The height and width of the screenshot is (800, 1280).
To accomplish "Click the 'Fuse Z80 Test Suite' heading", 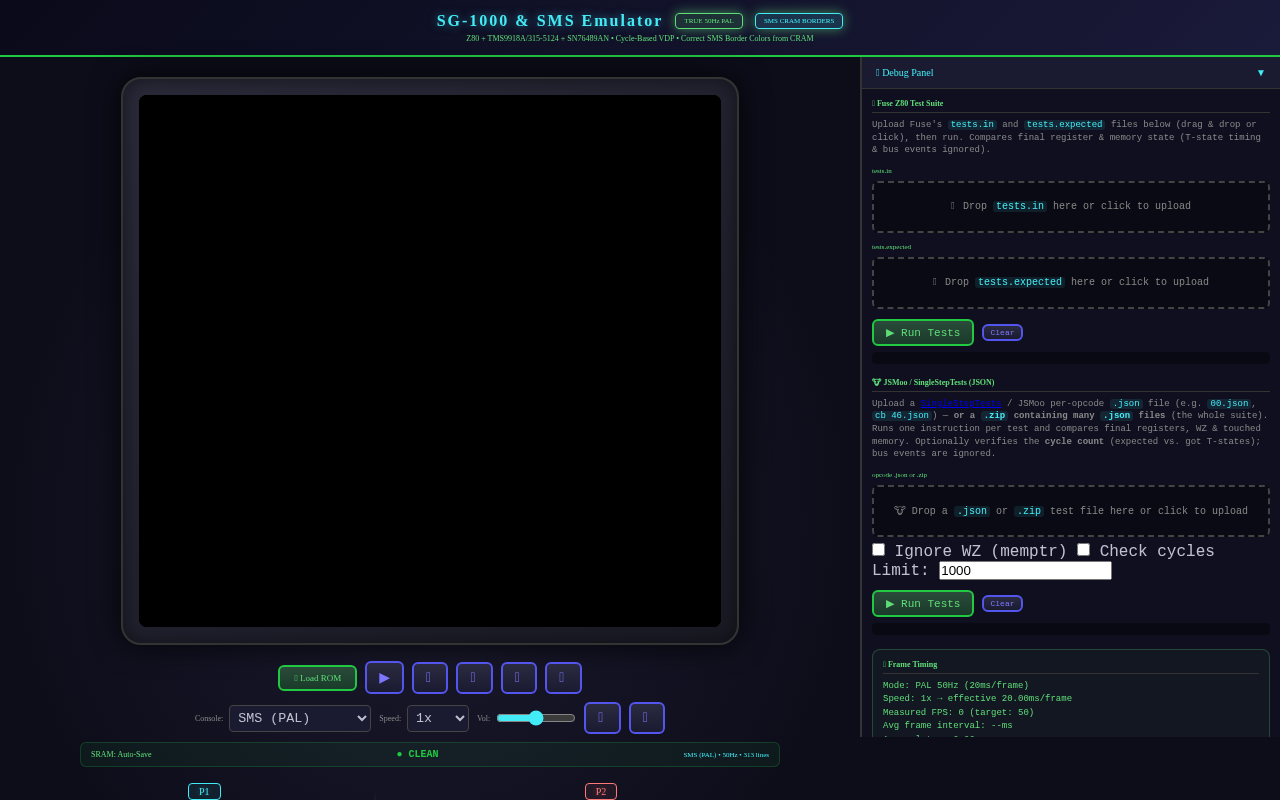I will tap(908, 103).
